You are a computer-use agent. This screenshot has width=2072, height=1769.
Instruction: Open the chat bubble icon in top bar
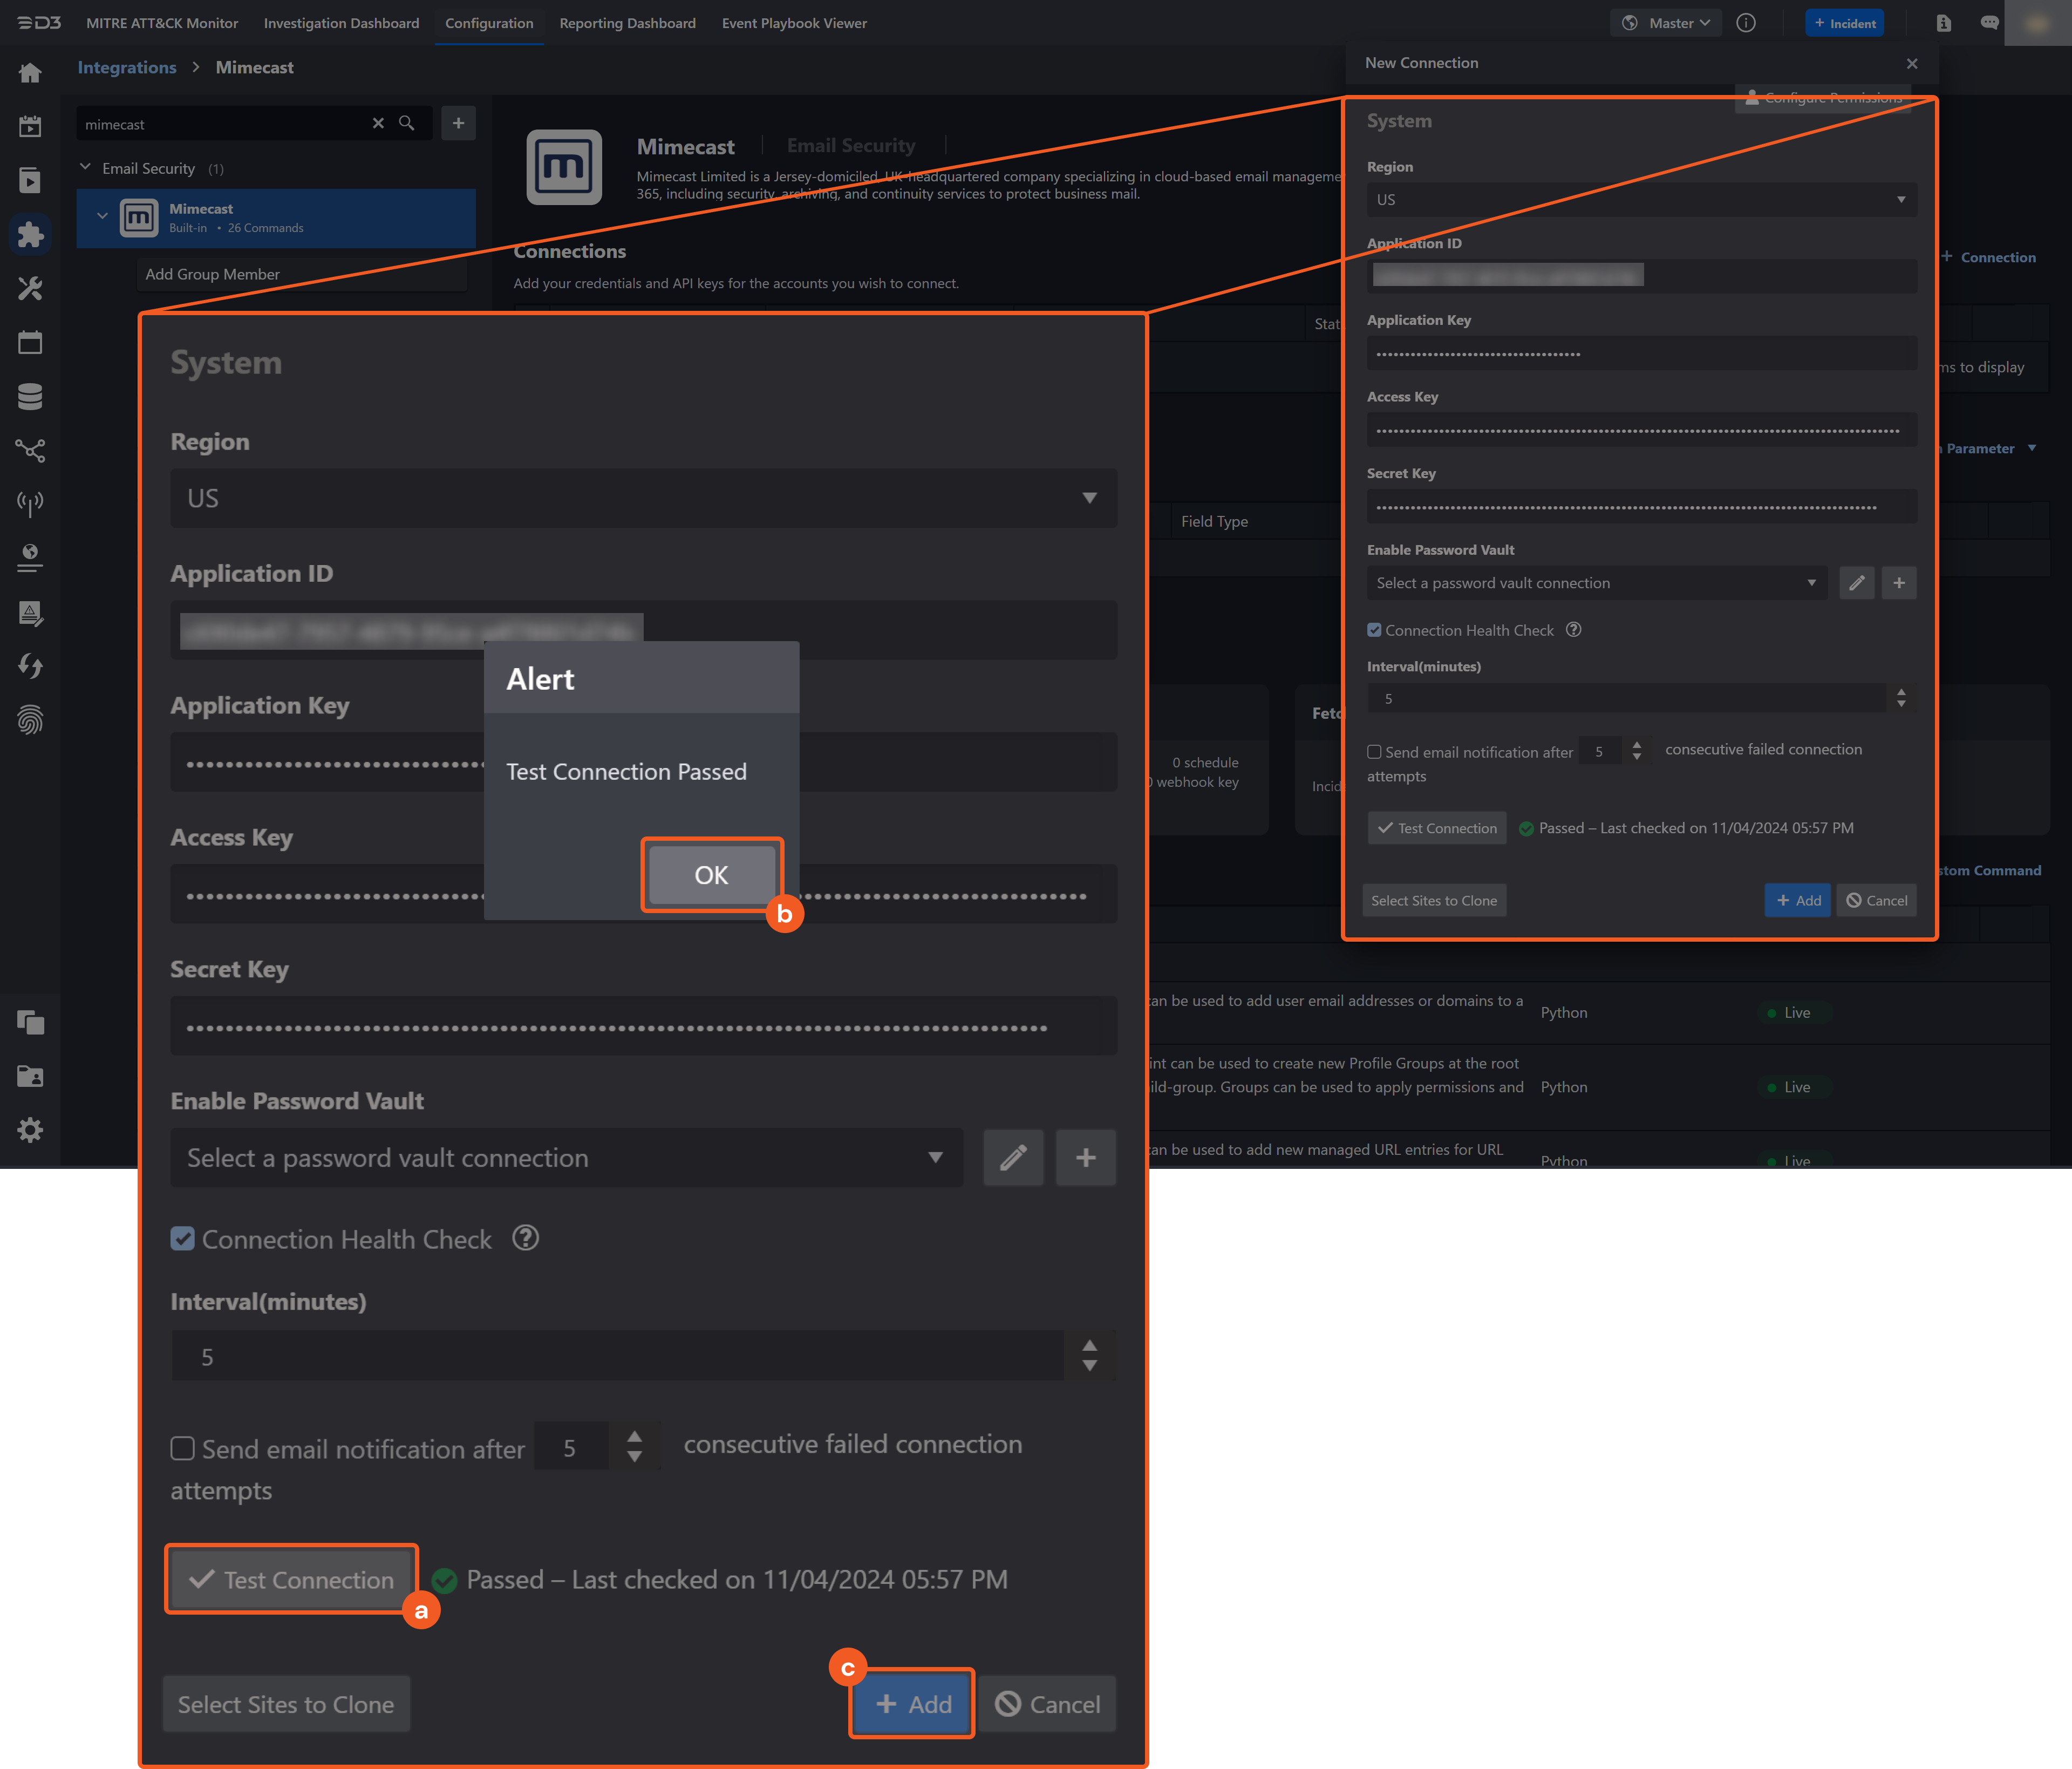pos(1990,22)
